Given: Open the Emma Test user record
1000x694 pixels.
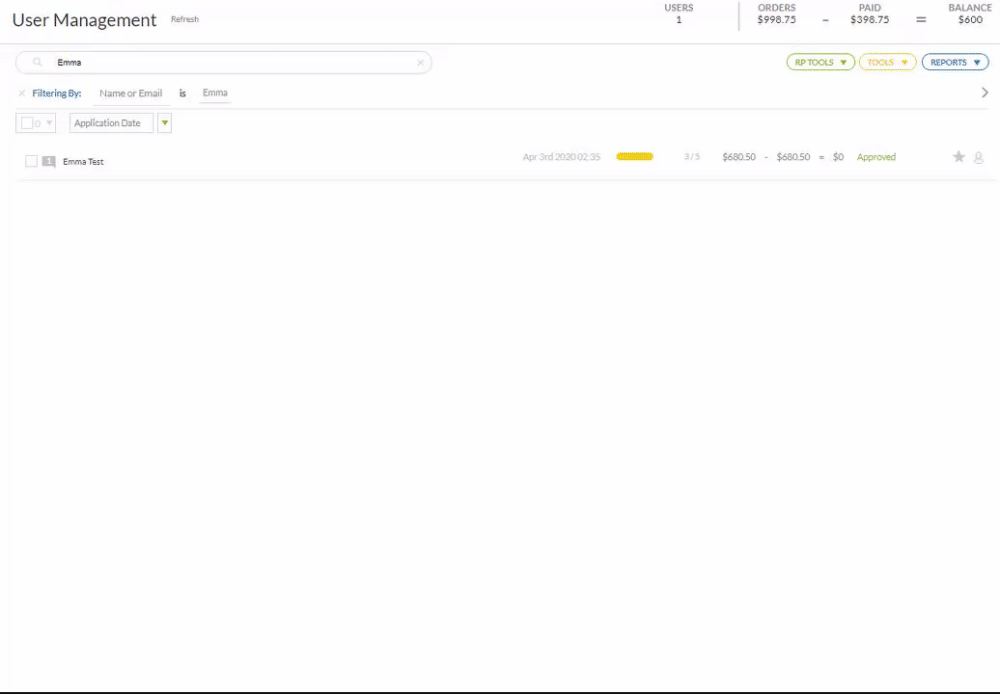Looking at the screenshot, I should tap(83, 161).
